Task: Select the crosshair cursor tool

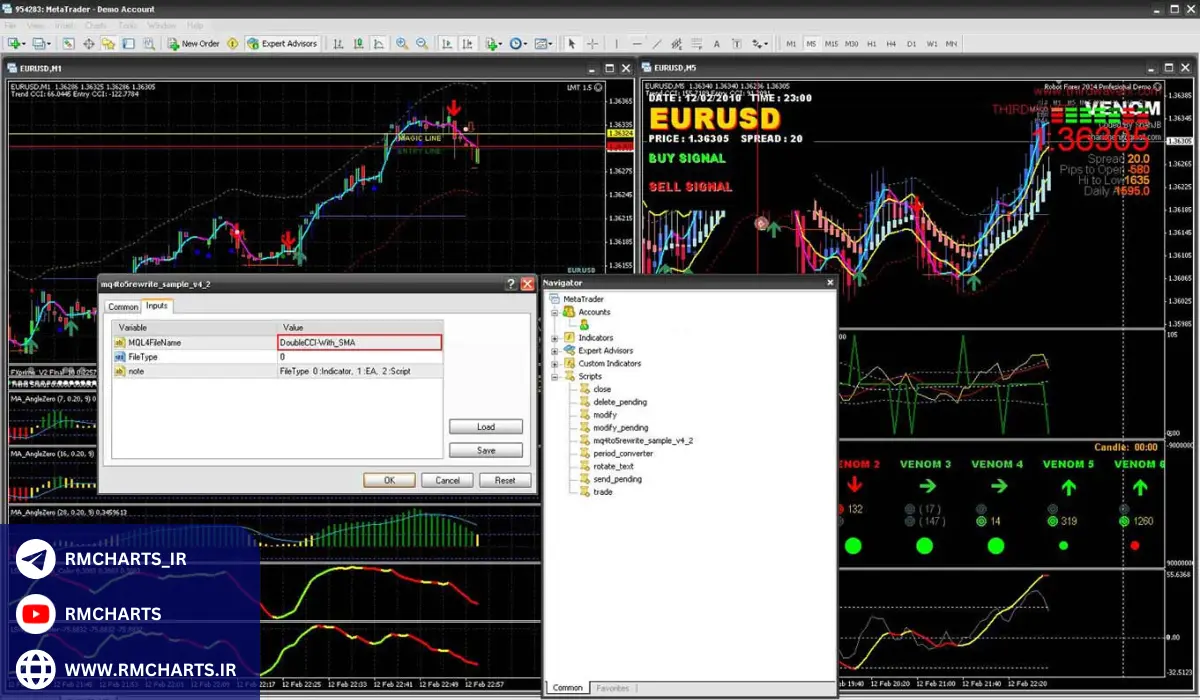Action: (592, 44)
